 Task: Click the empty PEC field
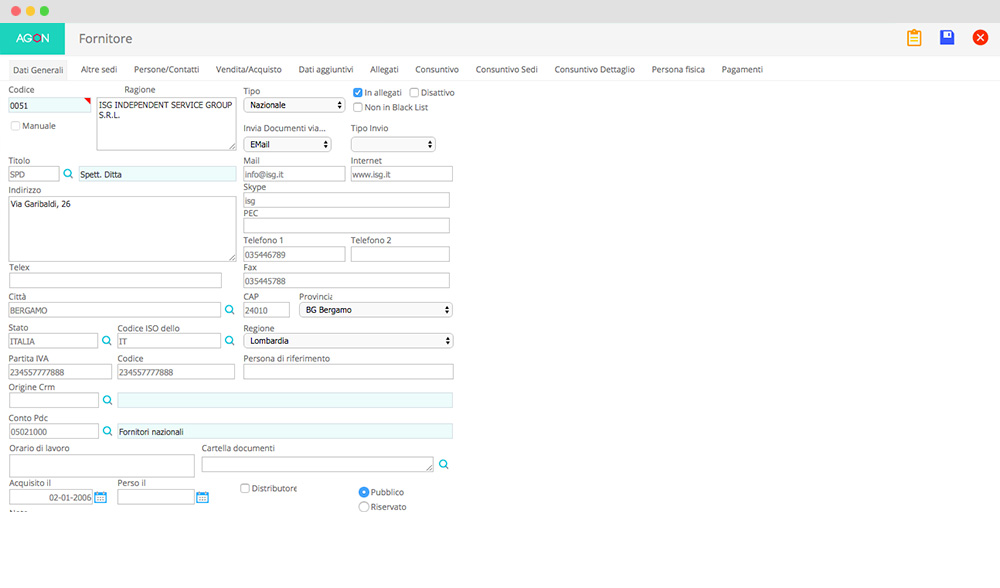click(x=346, y=226)
